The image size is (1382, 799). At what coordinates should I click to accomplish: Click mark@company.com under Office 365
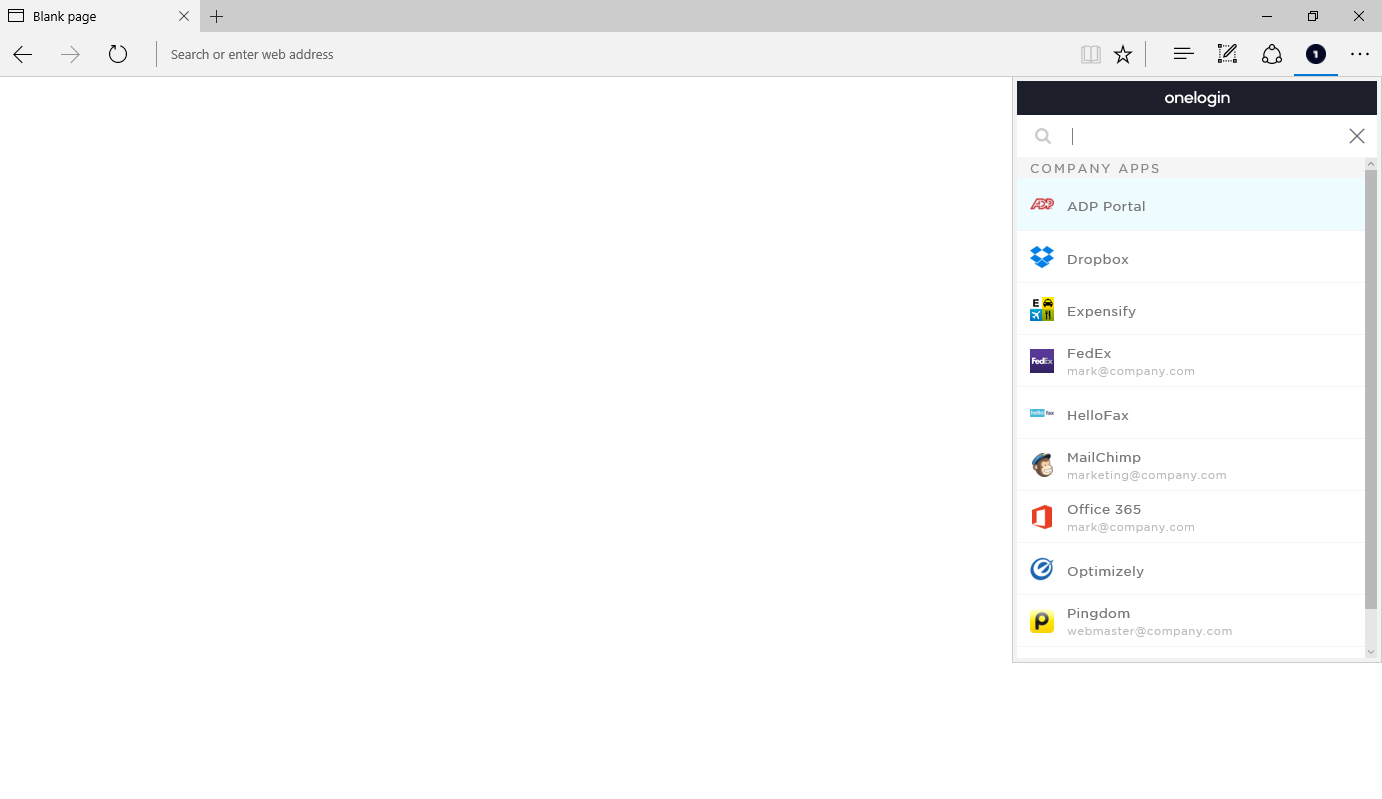point(1131,527)
